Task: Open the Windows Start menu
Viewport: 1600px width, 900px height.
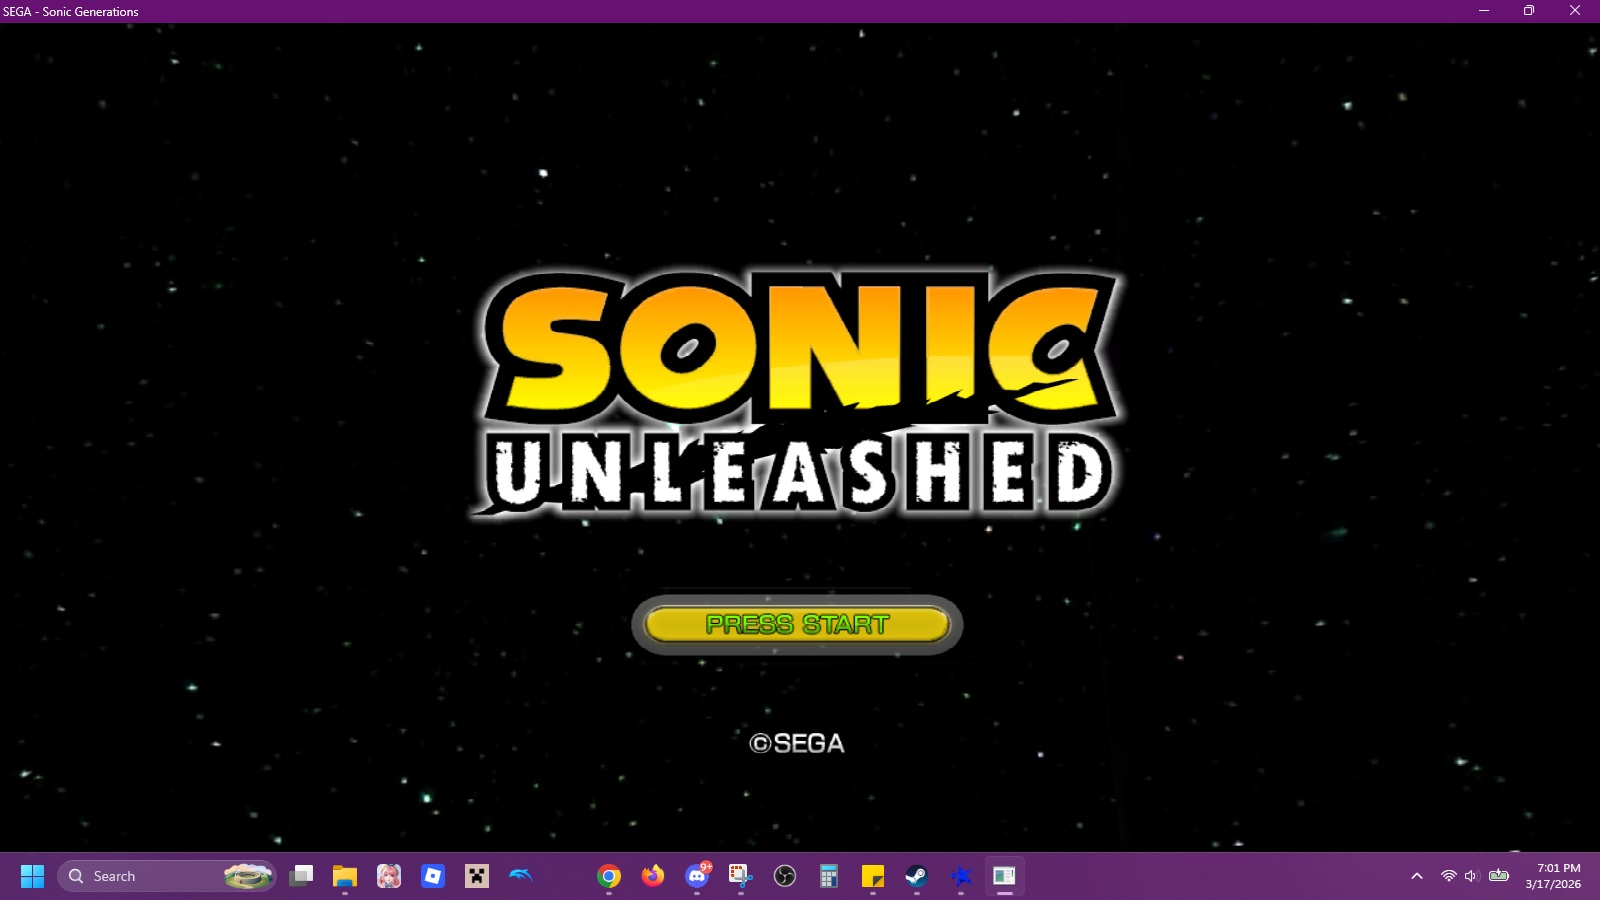Action: (32, 876)
